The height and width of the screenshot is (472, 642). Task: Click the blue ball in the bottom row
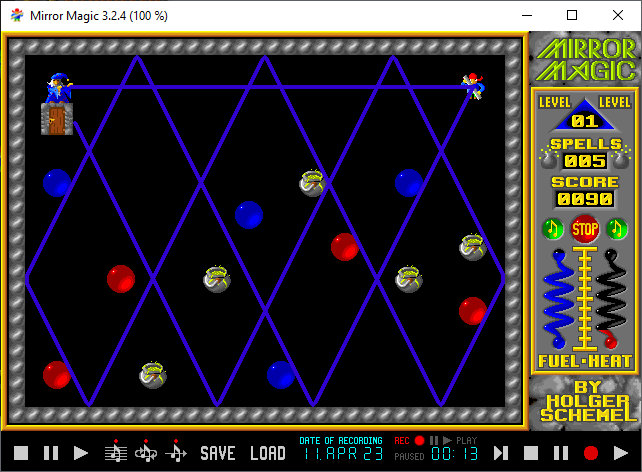click(x=280, y=375)
